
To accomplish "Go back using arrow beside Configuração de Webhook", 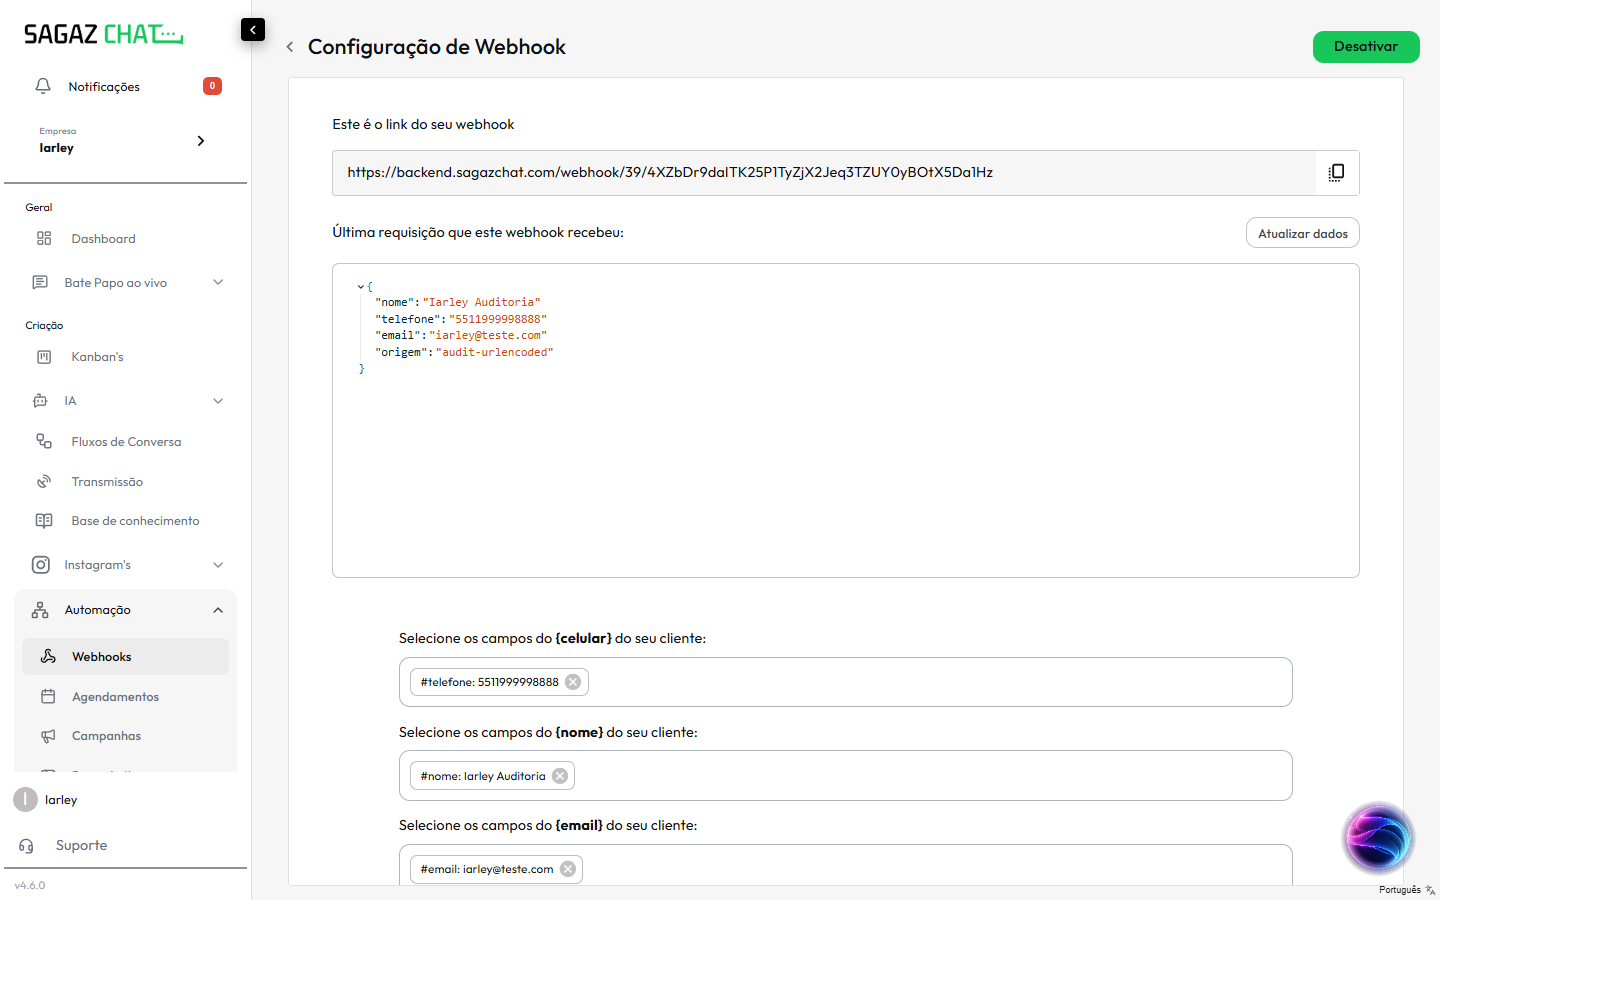I will pyautogui.click(x=290, y=47).
